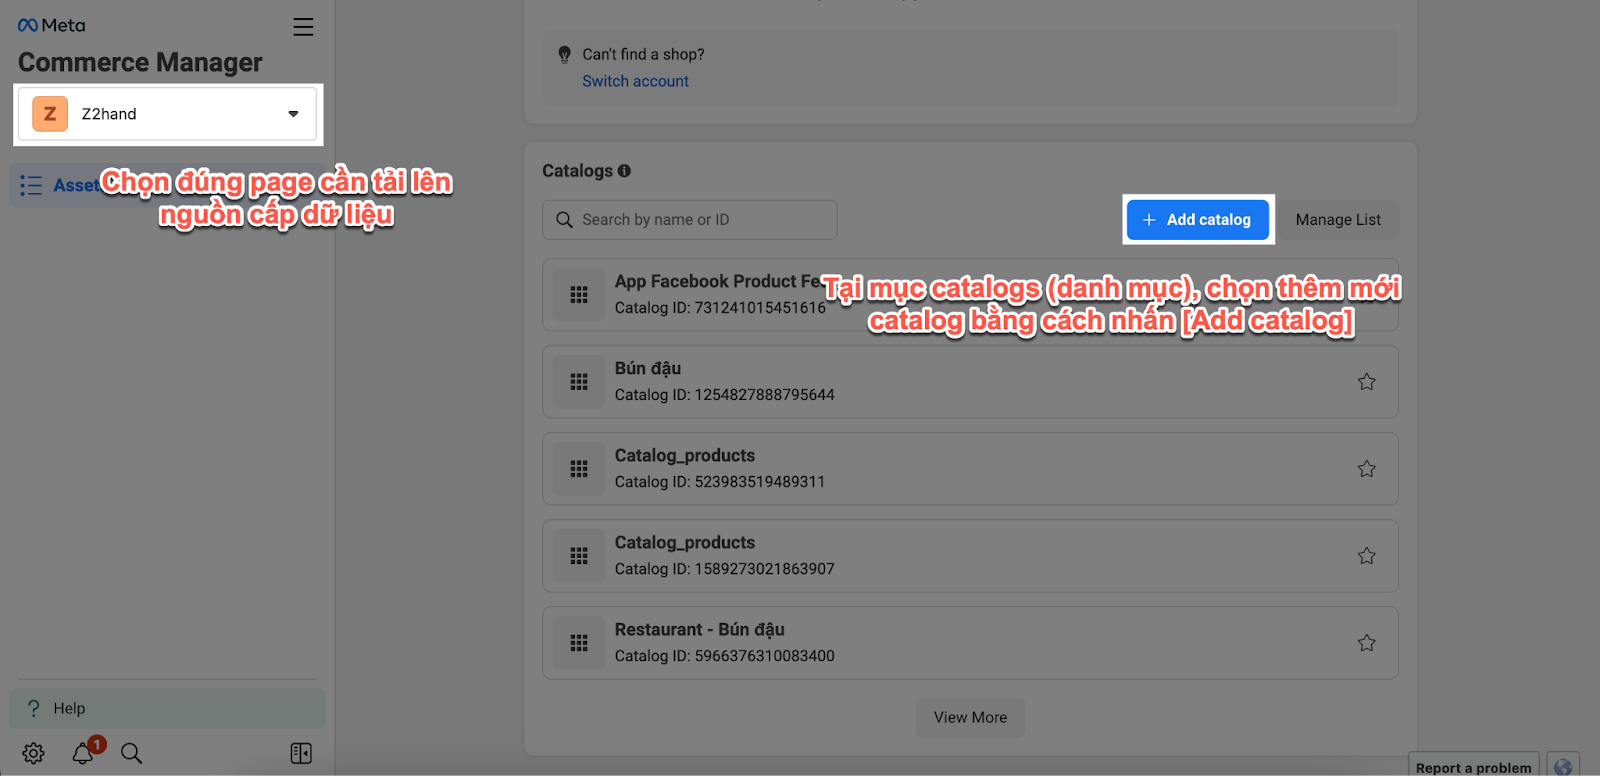The image size is (1600, 776).
Task: Toggle star for catalog ID 1589273021863907
Action: tap(1367, 556)
